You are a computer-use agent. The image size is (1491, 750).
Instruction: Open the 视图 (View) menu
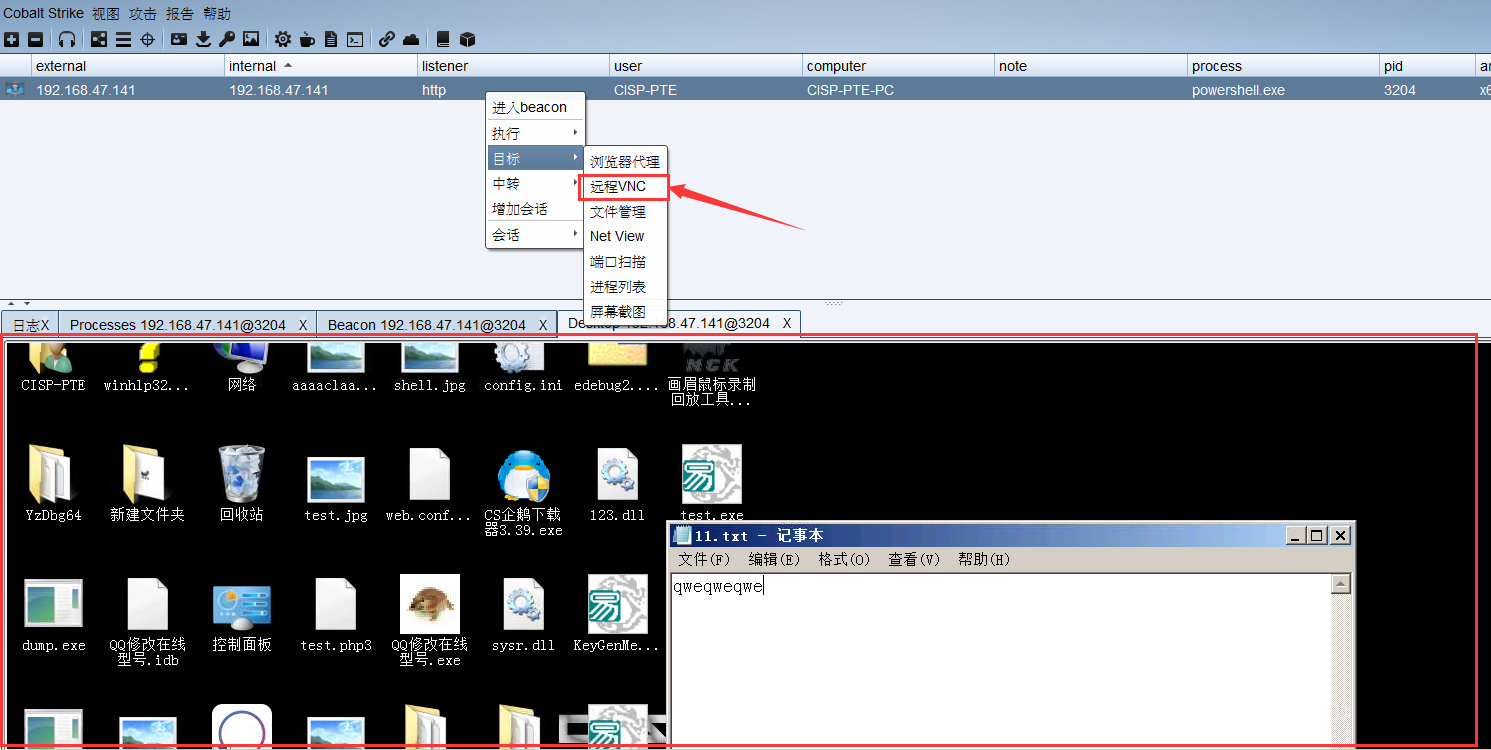(105, 14)
